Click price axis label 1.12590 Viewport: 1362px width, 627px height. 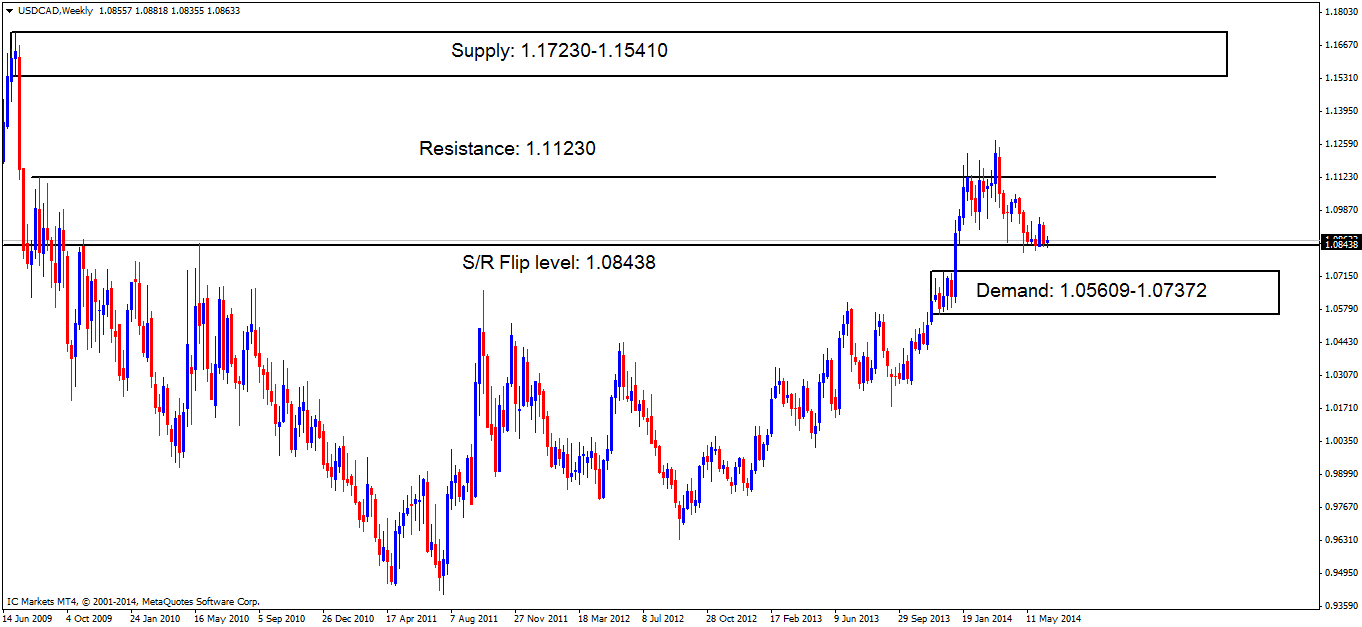1340,144
